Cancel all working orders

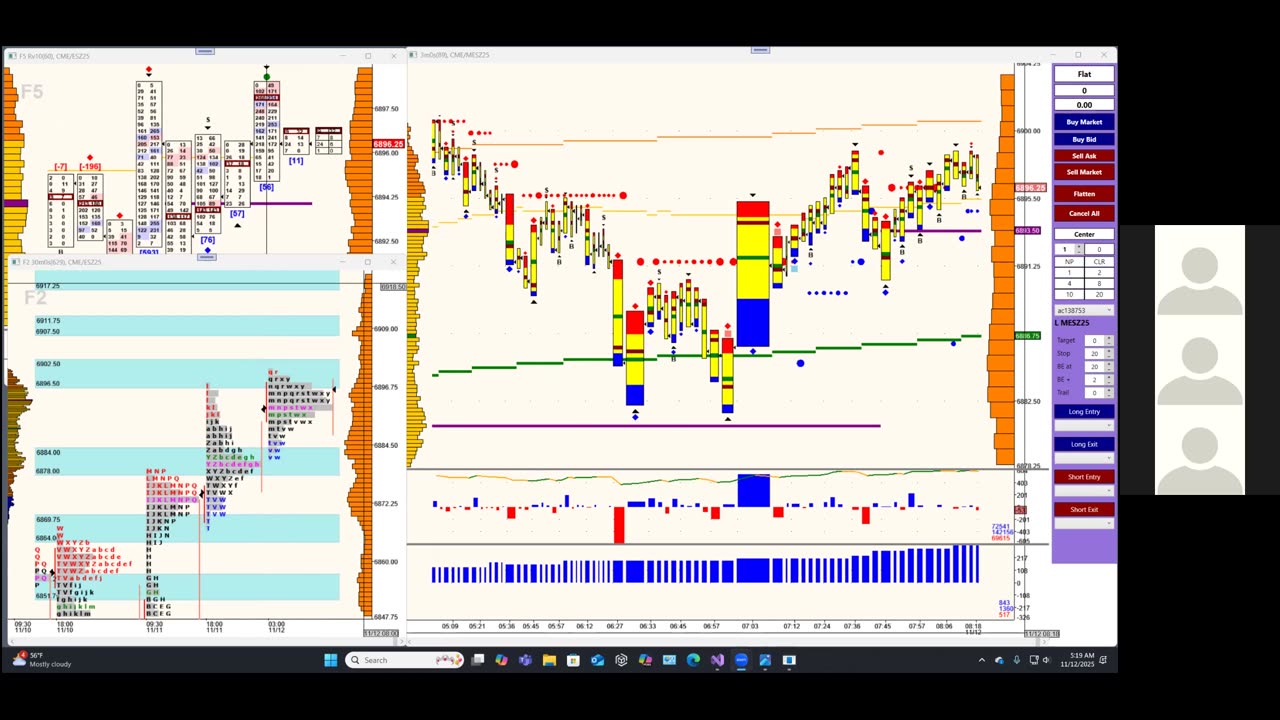1084,213
